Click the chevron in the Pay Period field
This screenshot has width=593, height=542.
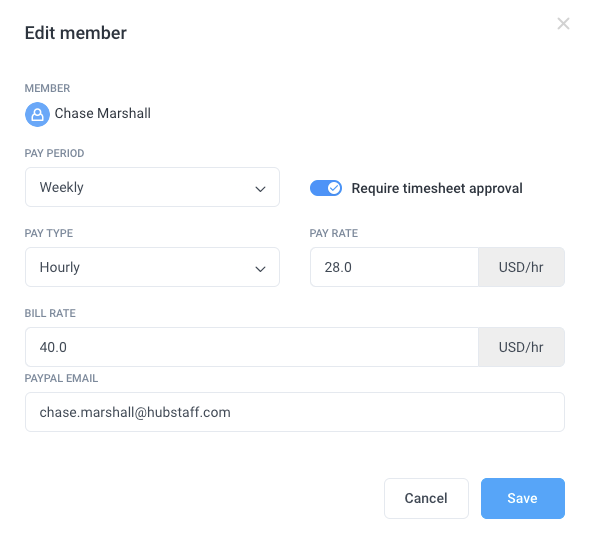click(260, 189)
